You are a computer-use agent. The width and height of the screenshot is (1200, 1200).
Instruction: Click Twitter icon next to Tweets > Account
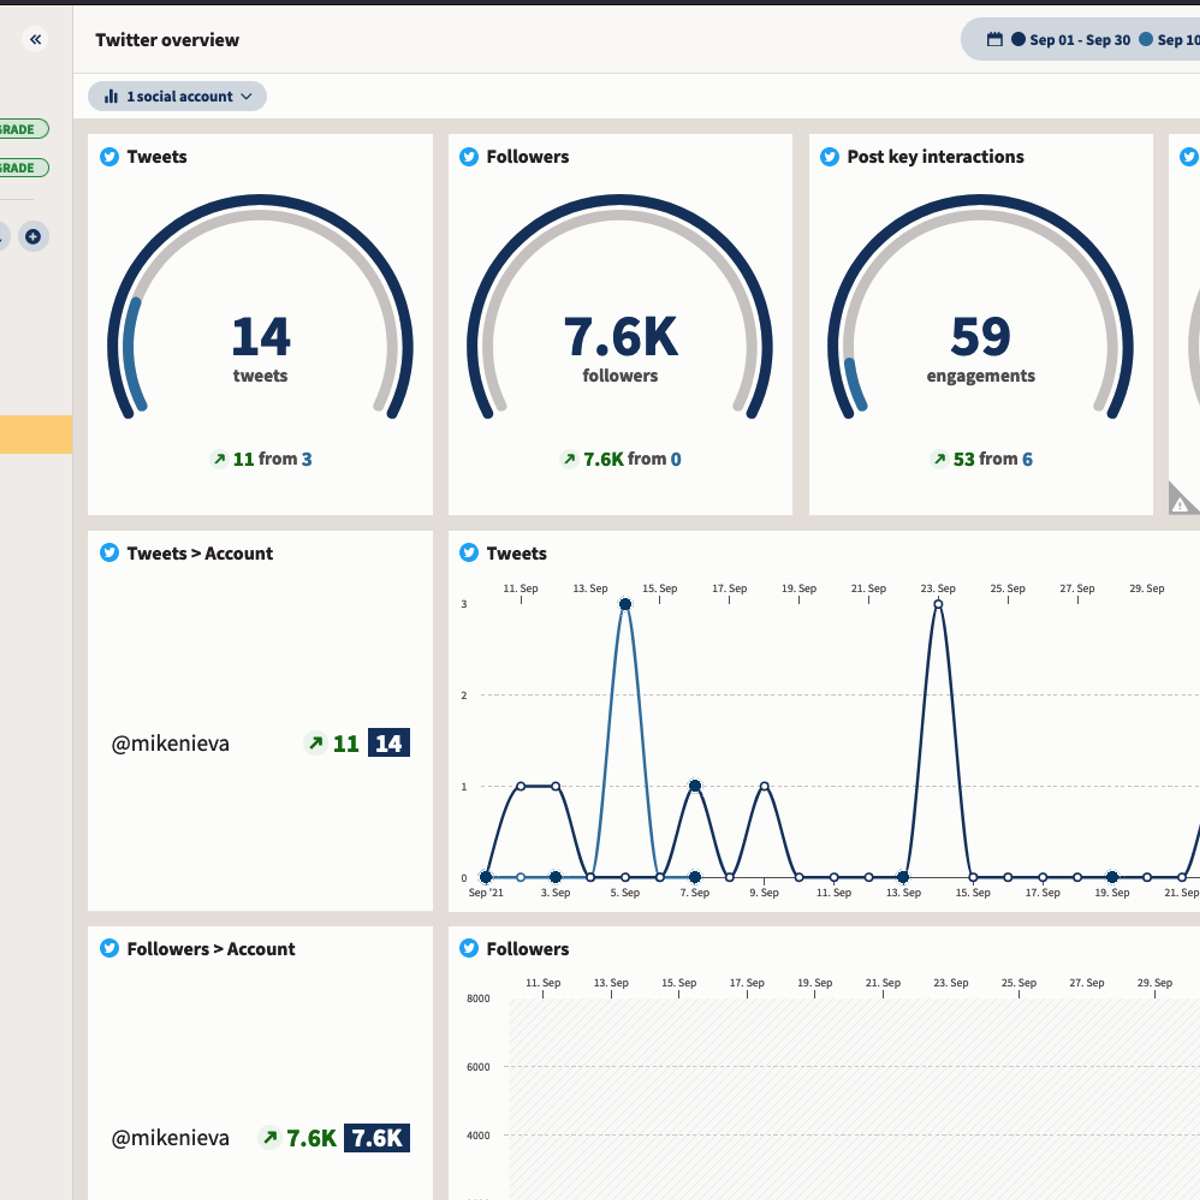coord(109,553)
